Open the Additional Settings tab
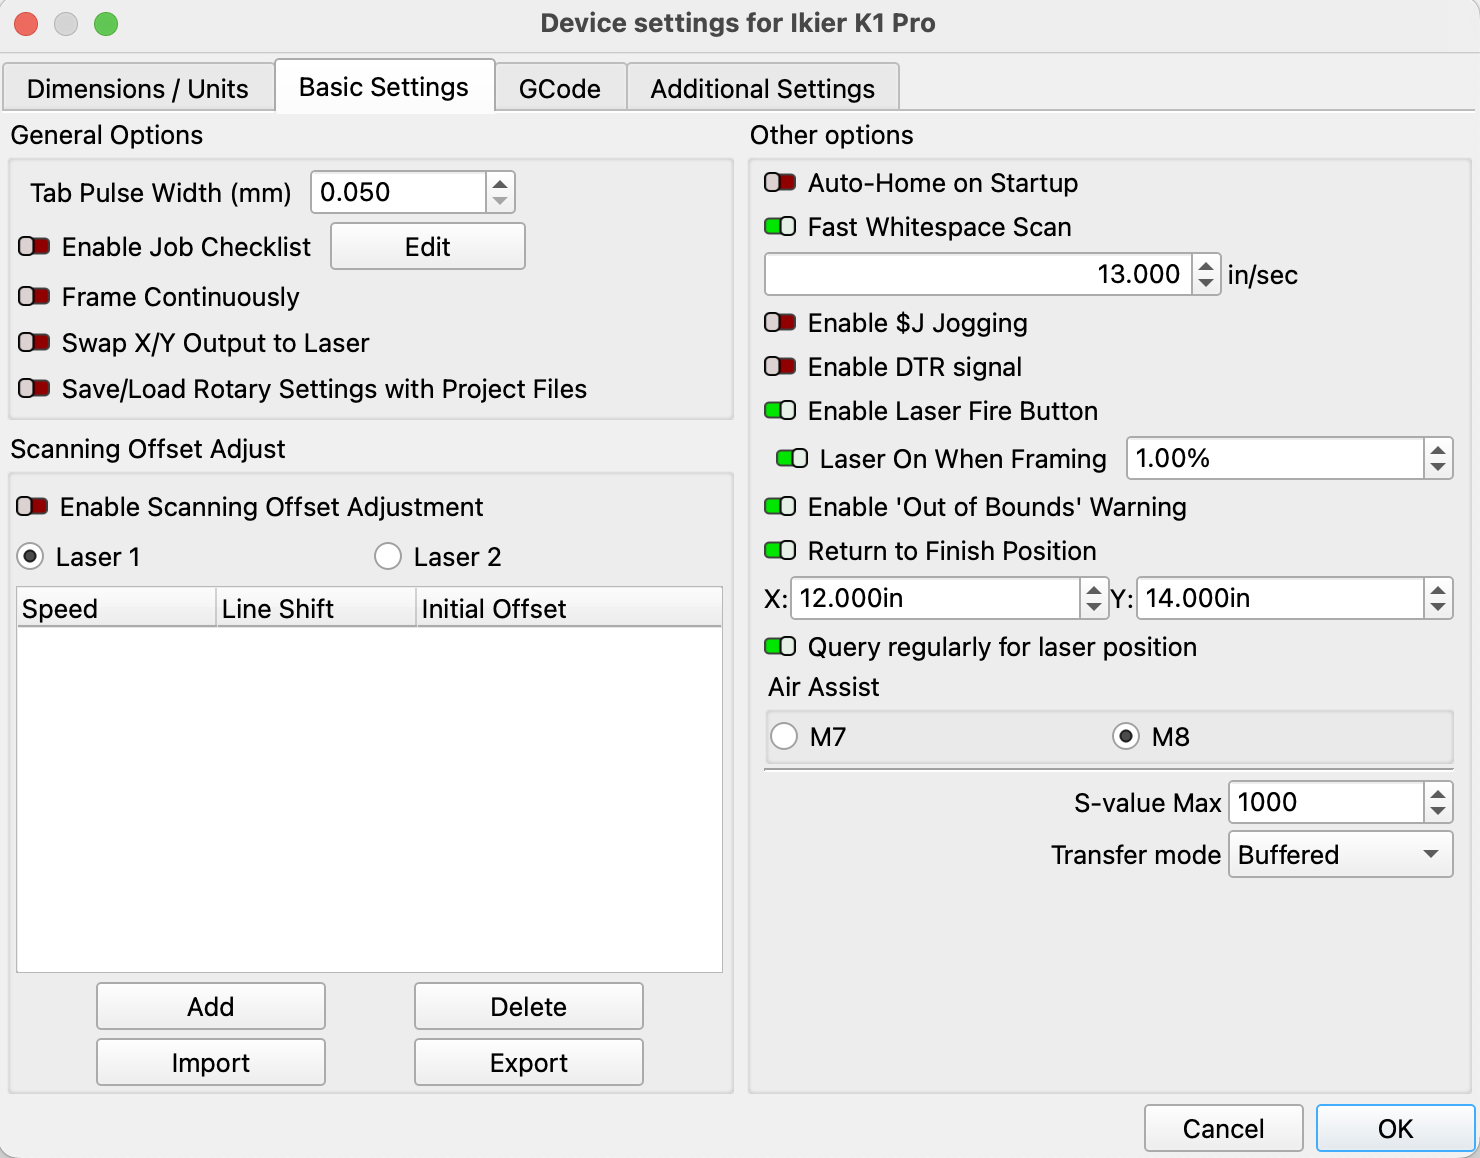This screenshot has width=1480, height=1158. 762,89
